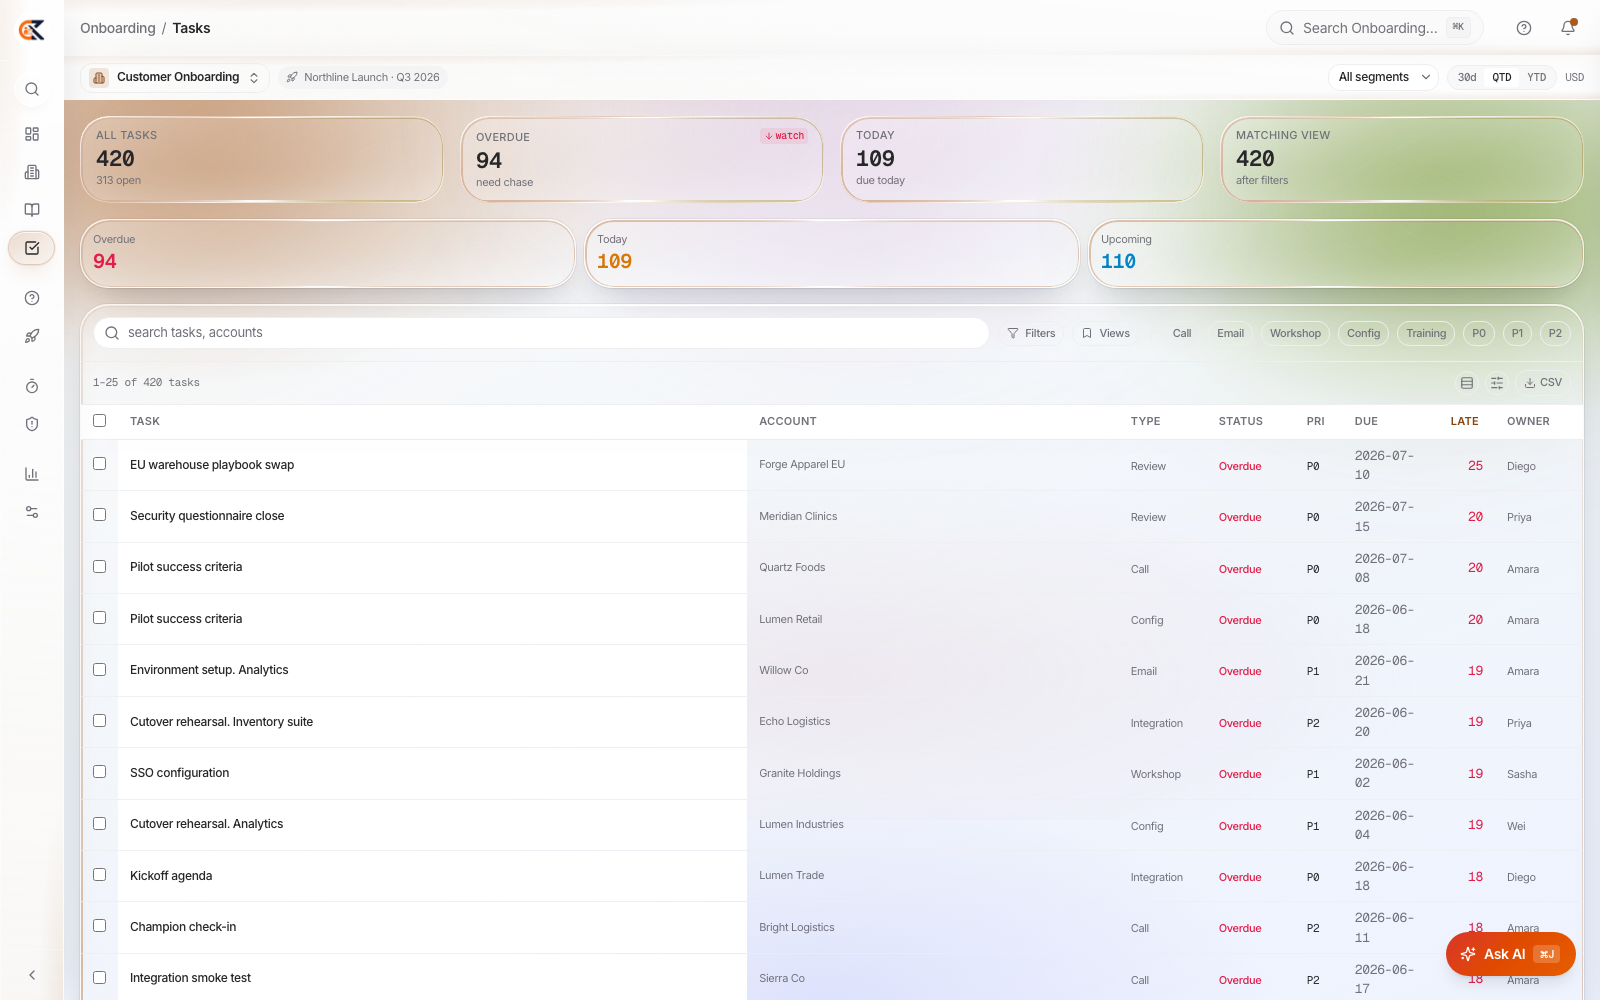Filter tasks by Training type chip
Screen dimensions: 1600x1000
(x=1426, y=333)
